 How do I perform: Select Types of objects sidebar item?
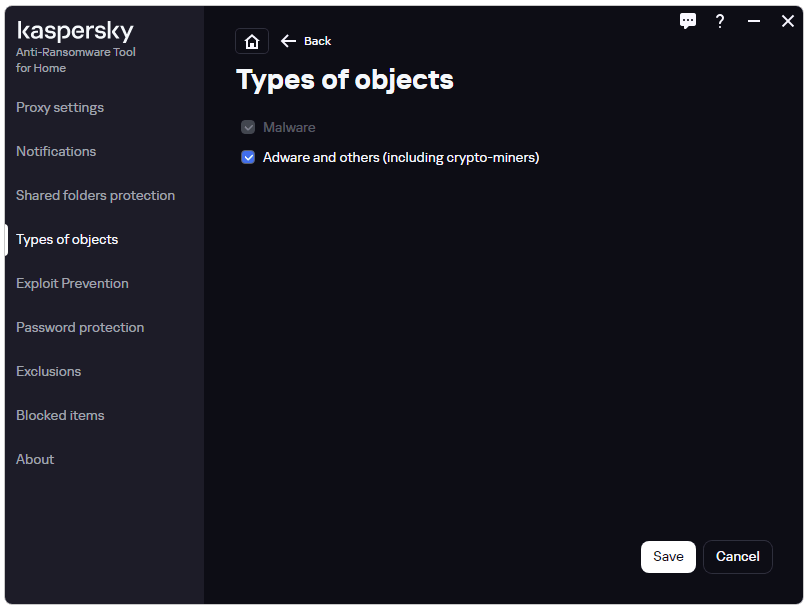[67, 239]
